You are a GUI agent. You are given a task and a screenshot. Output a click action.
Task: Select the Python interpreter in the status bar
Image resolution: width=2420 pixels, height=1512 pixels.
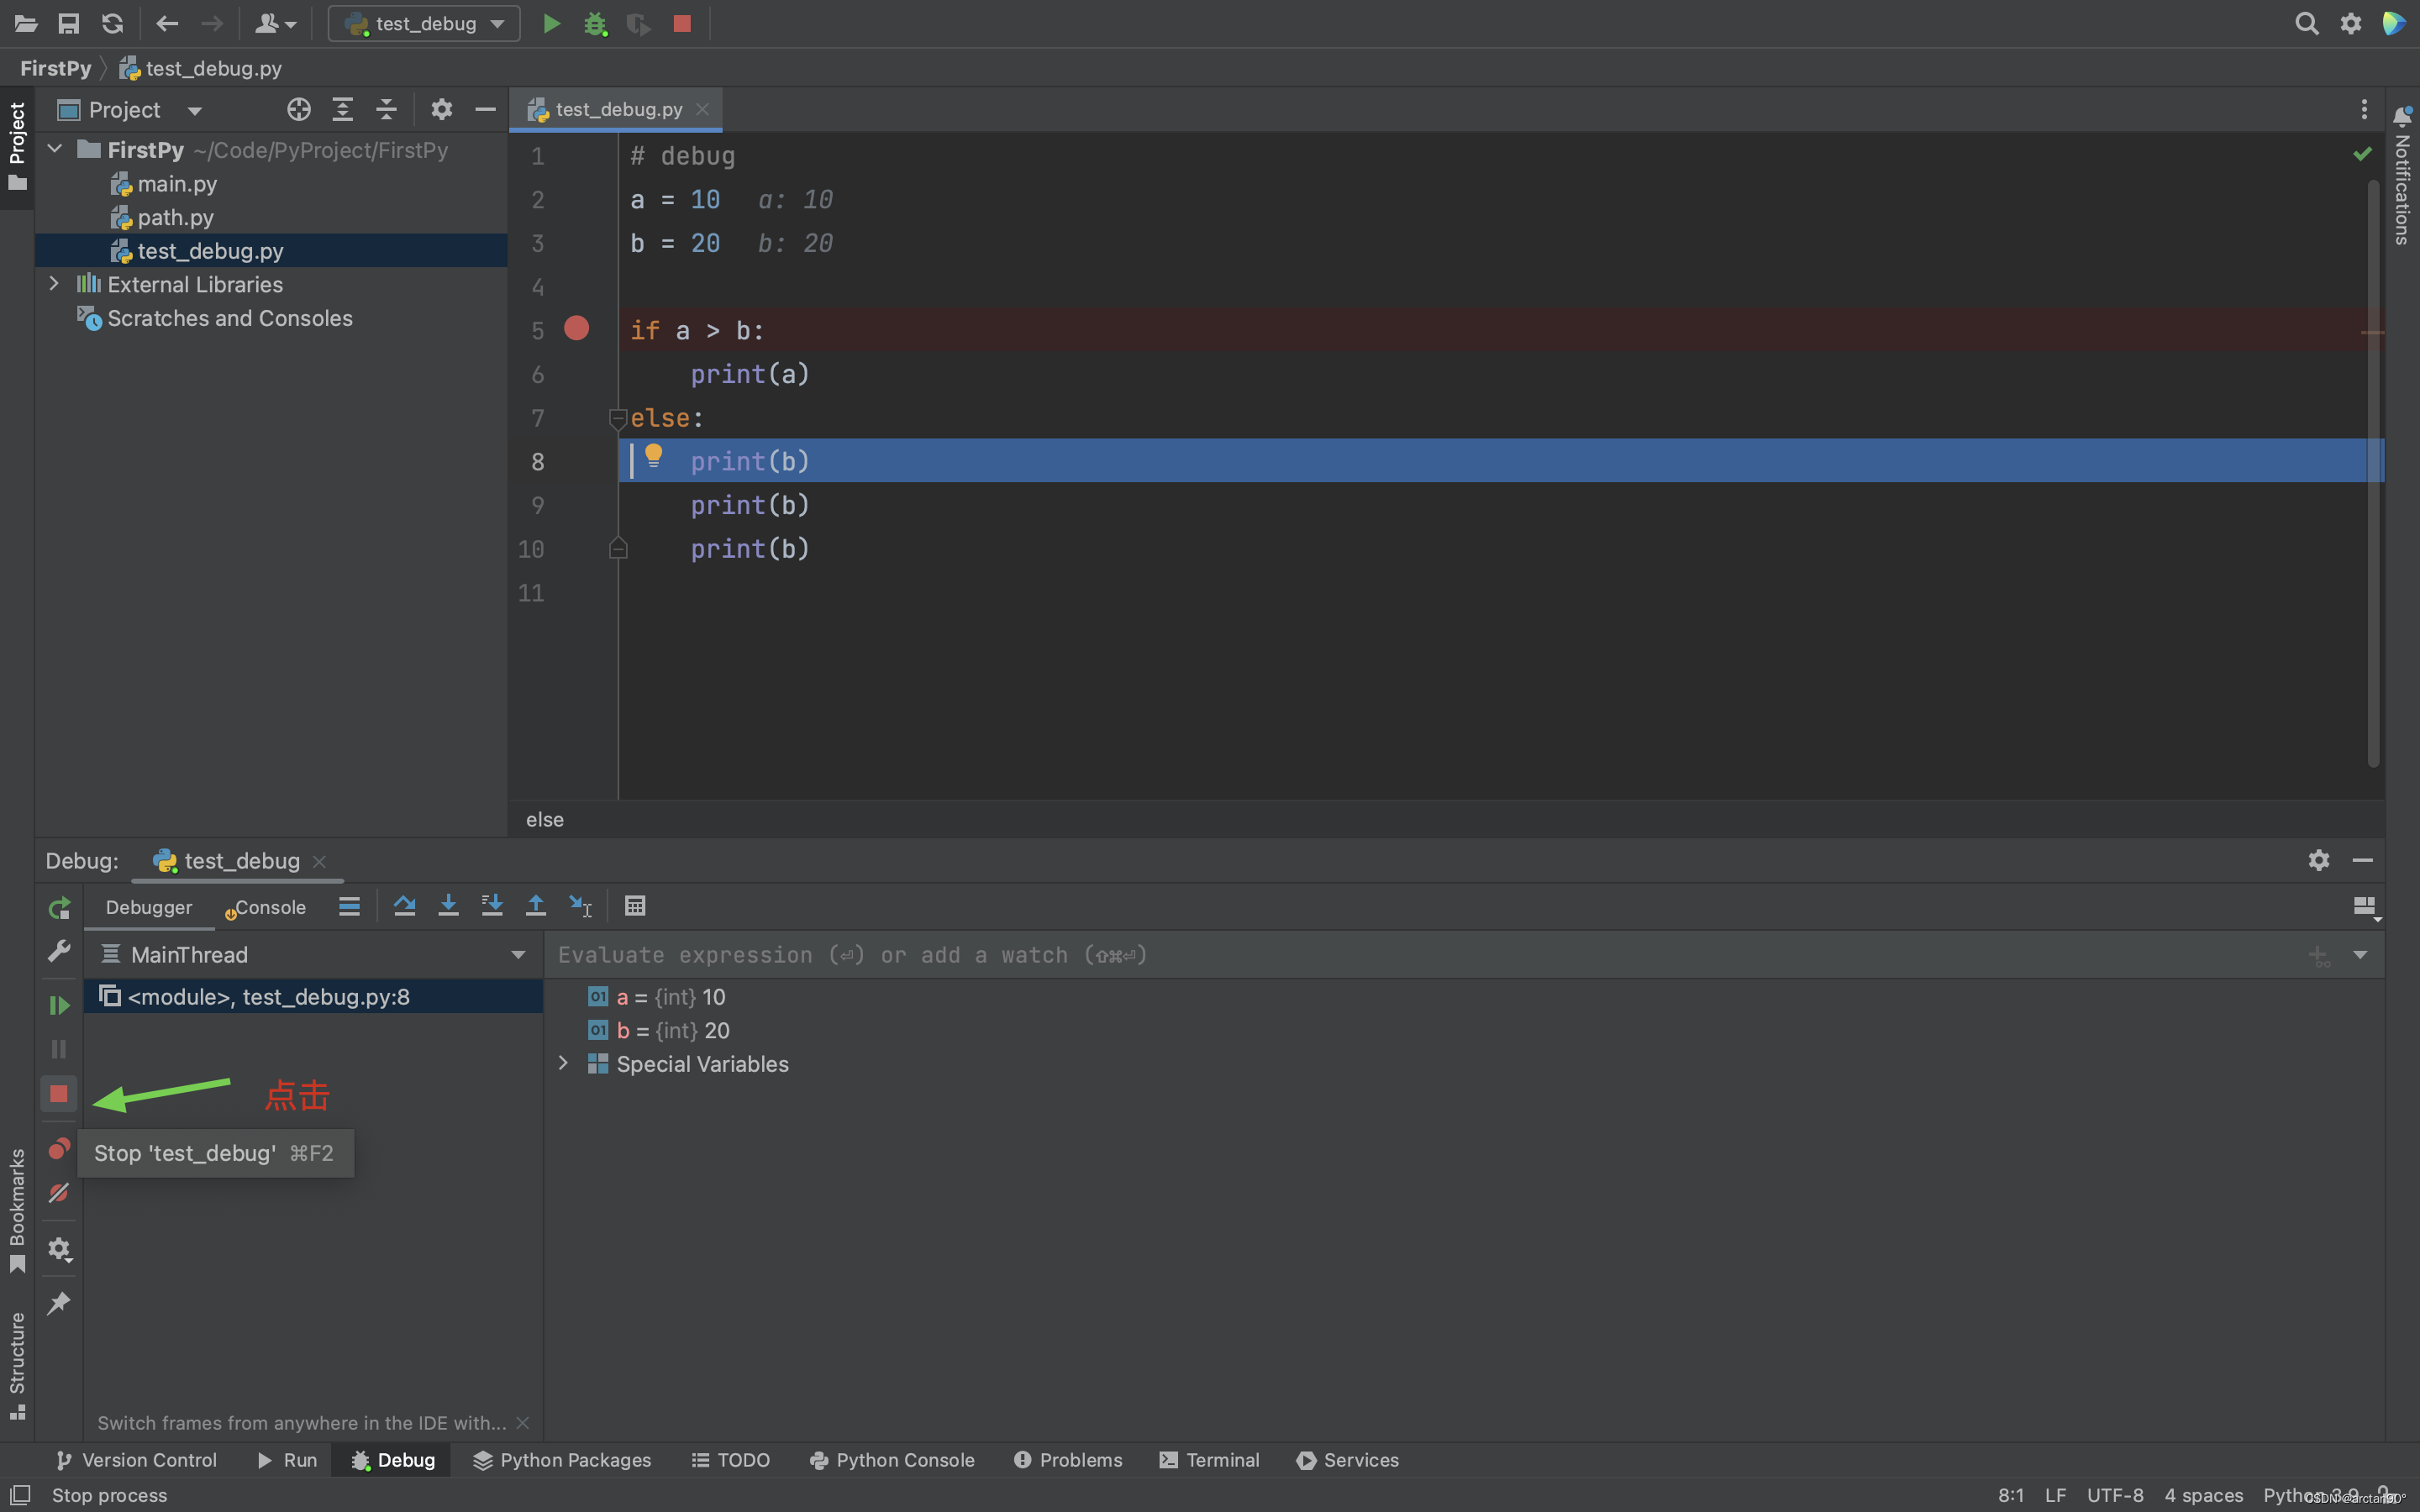2310,1496
